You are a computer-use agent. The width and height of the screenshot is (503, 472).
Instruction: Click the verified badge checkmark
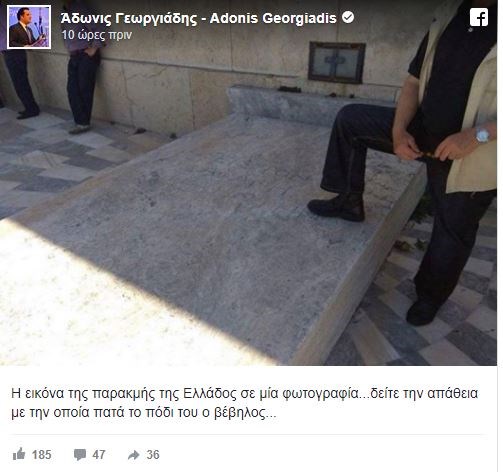coord(348,17)
